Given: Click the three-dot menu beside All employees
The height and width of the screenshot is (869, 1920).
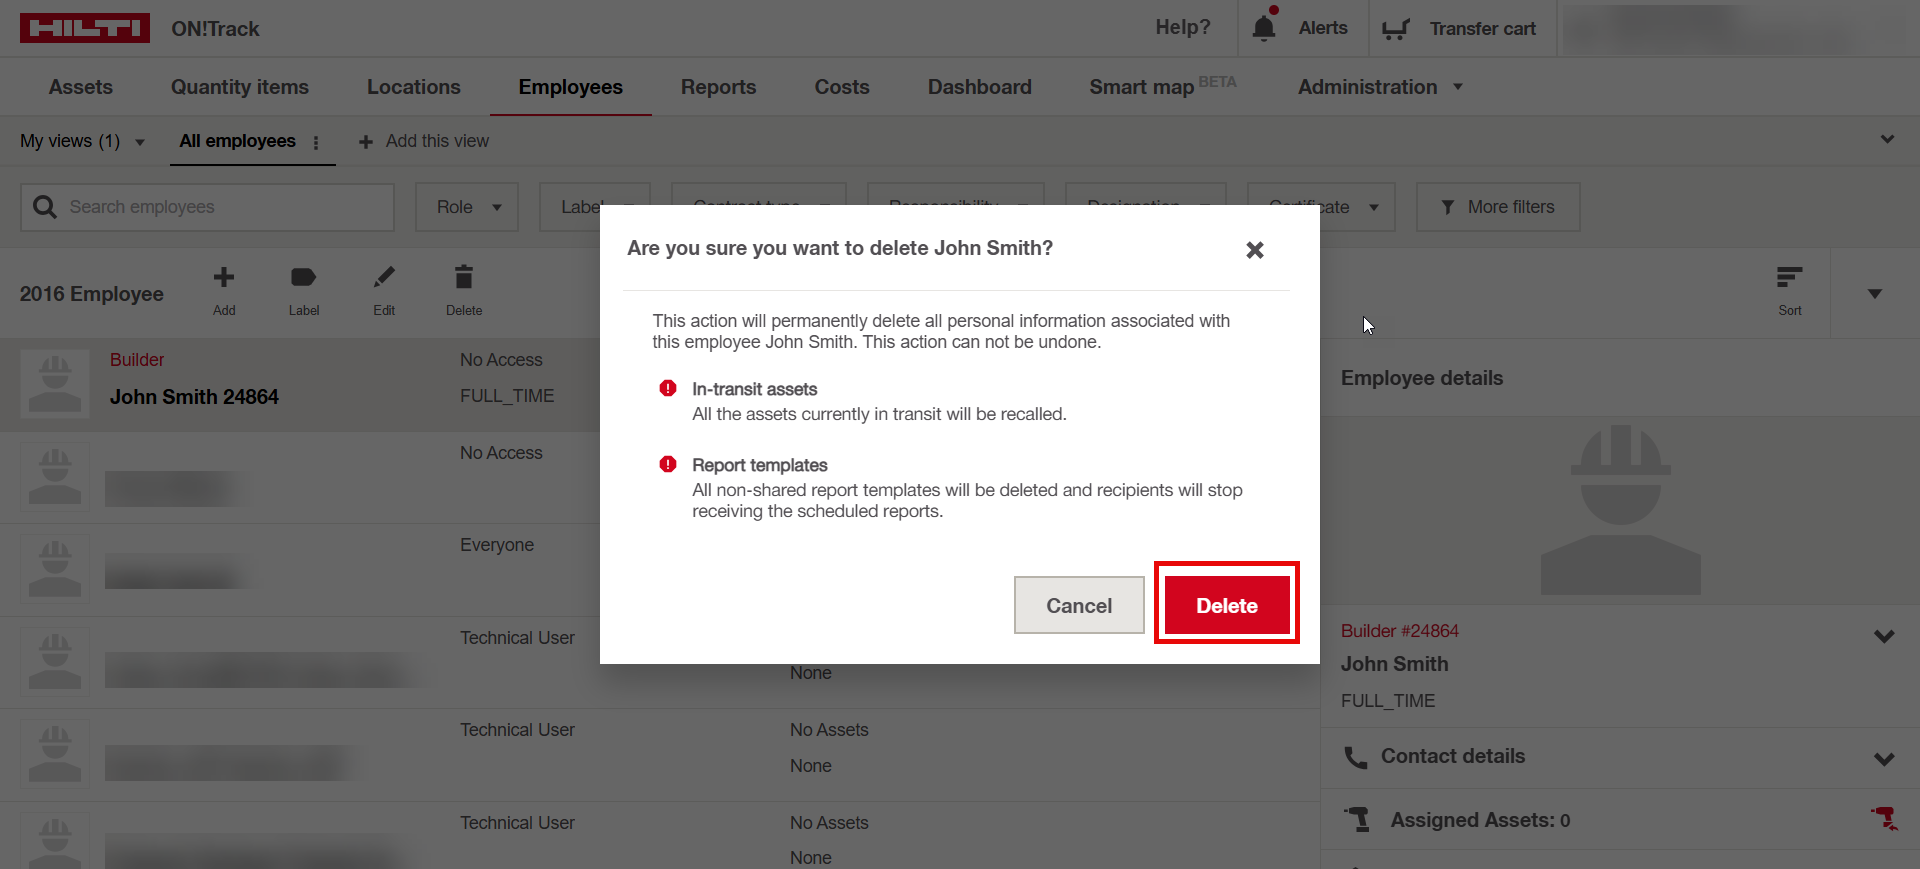Looking at the screenshot, I should click(x=316, y=142).
